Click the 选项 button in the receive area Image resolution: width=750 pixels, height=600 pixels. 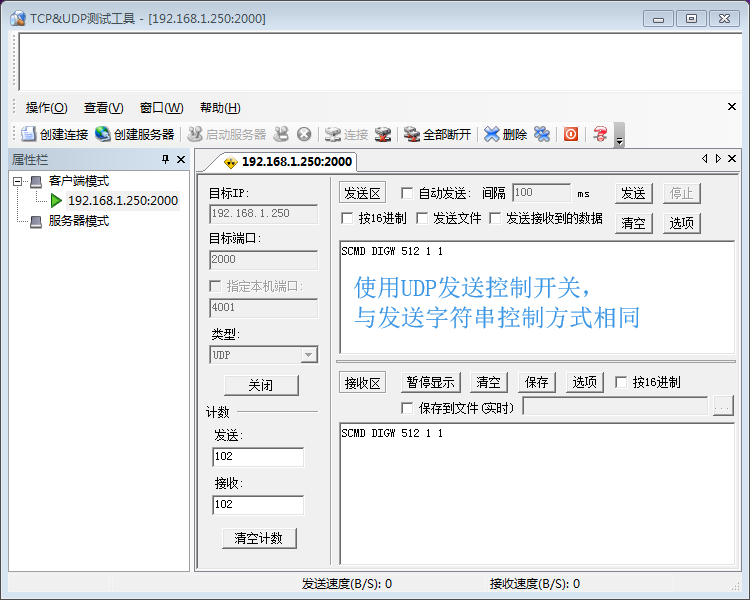[585, 382]
